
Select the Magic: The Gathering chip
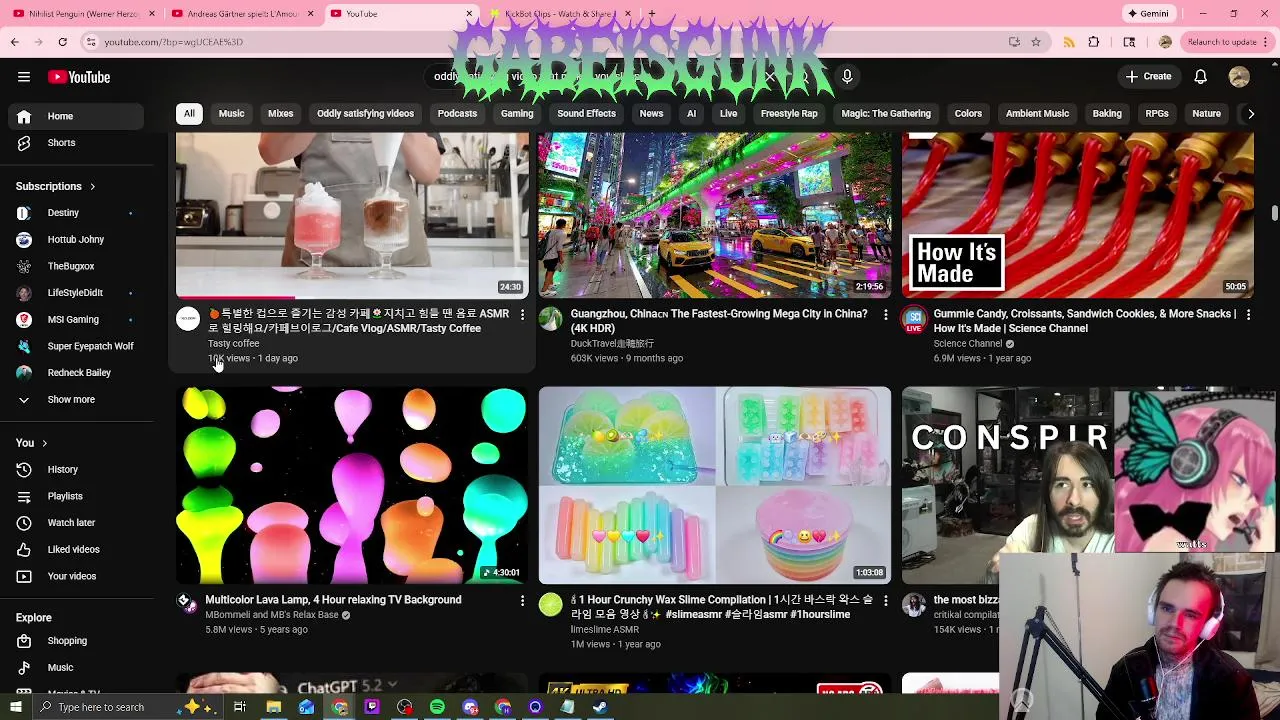tap(886, 114)
